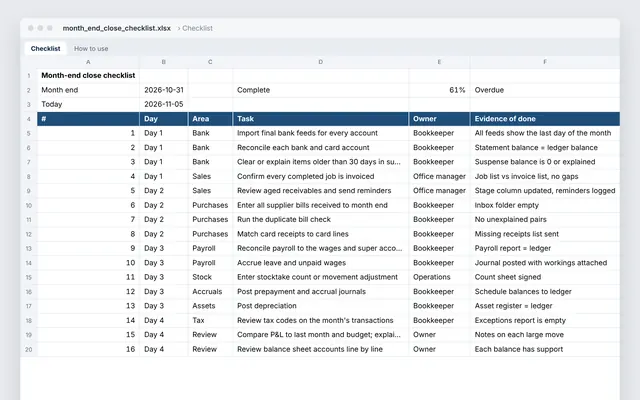Viewport: 640px width, 400px height.
Task: Select the 61% completion cell
Action: point(439,90)
